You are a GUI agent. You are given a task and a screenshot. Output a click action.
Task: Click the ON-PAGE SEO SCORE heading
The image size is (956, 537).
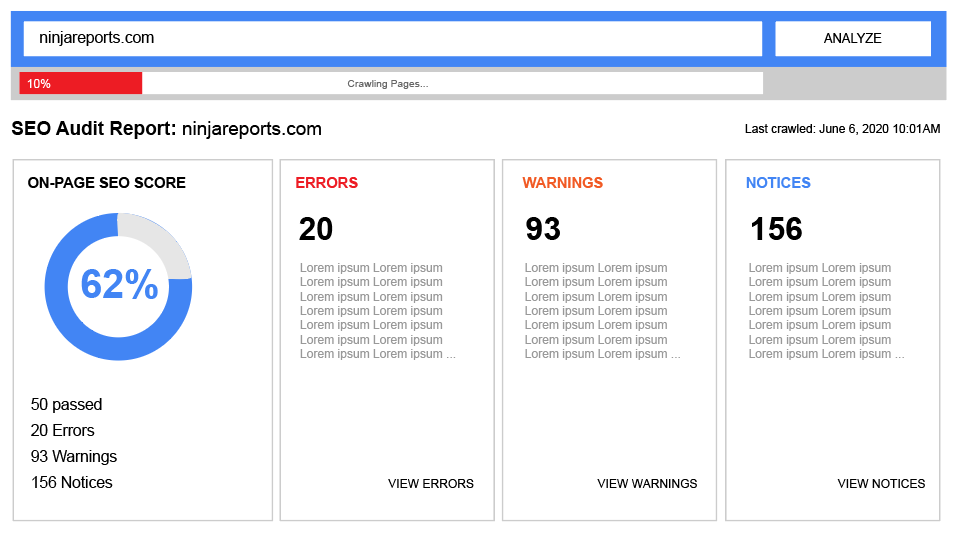click(x=107, y=183)
